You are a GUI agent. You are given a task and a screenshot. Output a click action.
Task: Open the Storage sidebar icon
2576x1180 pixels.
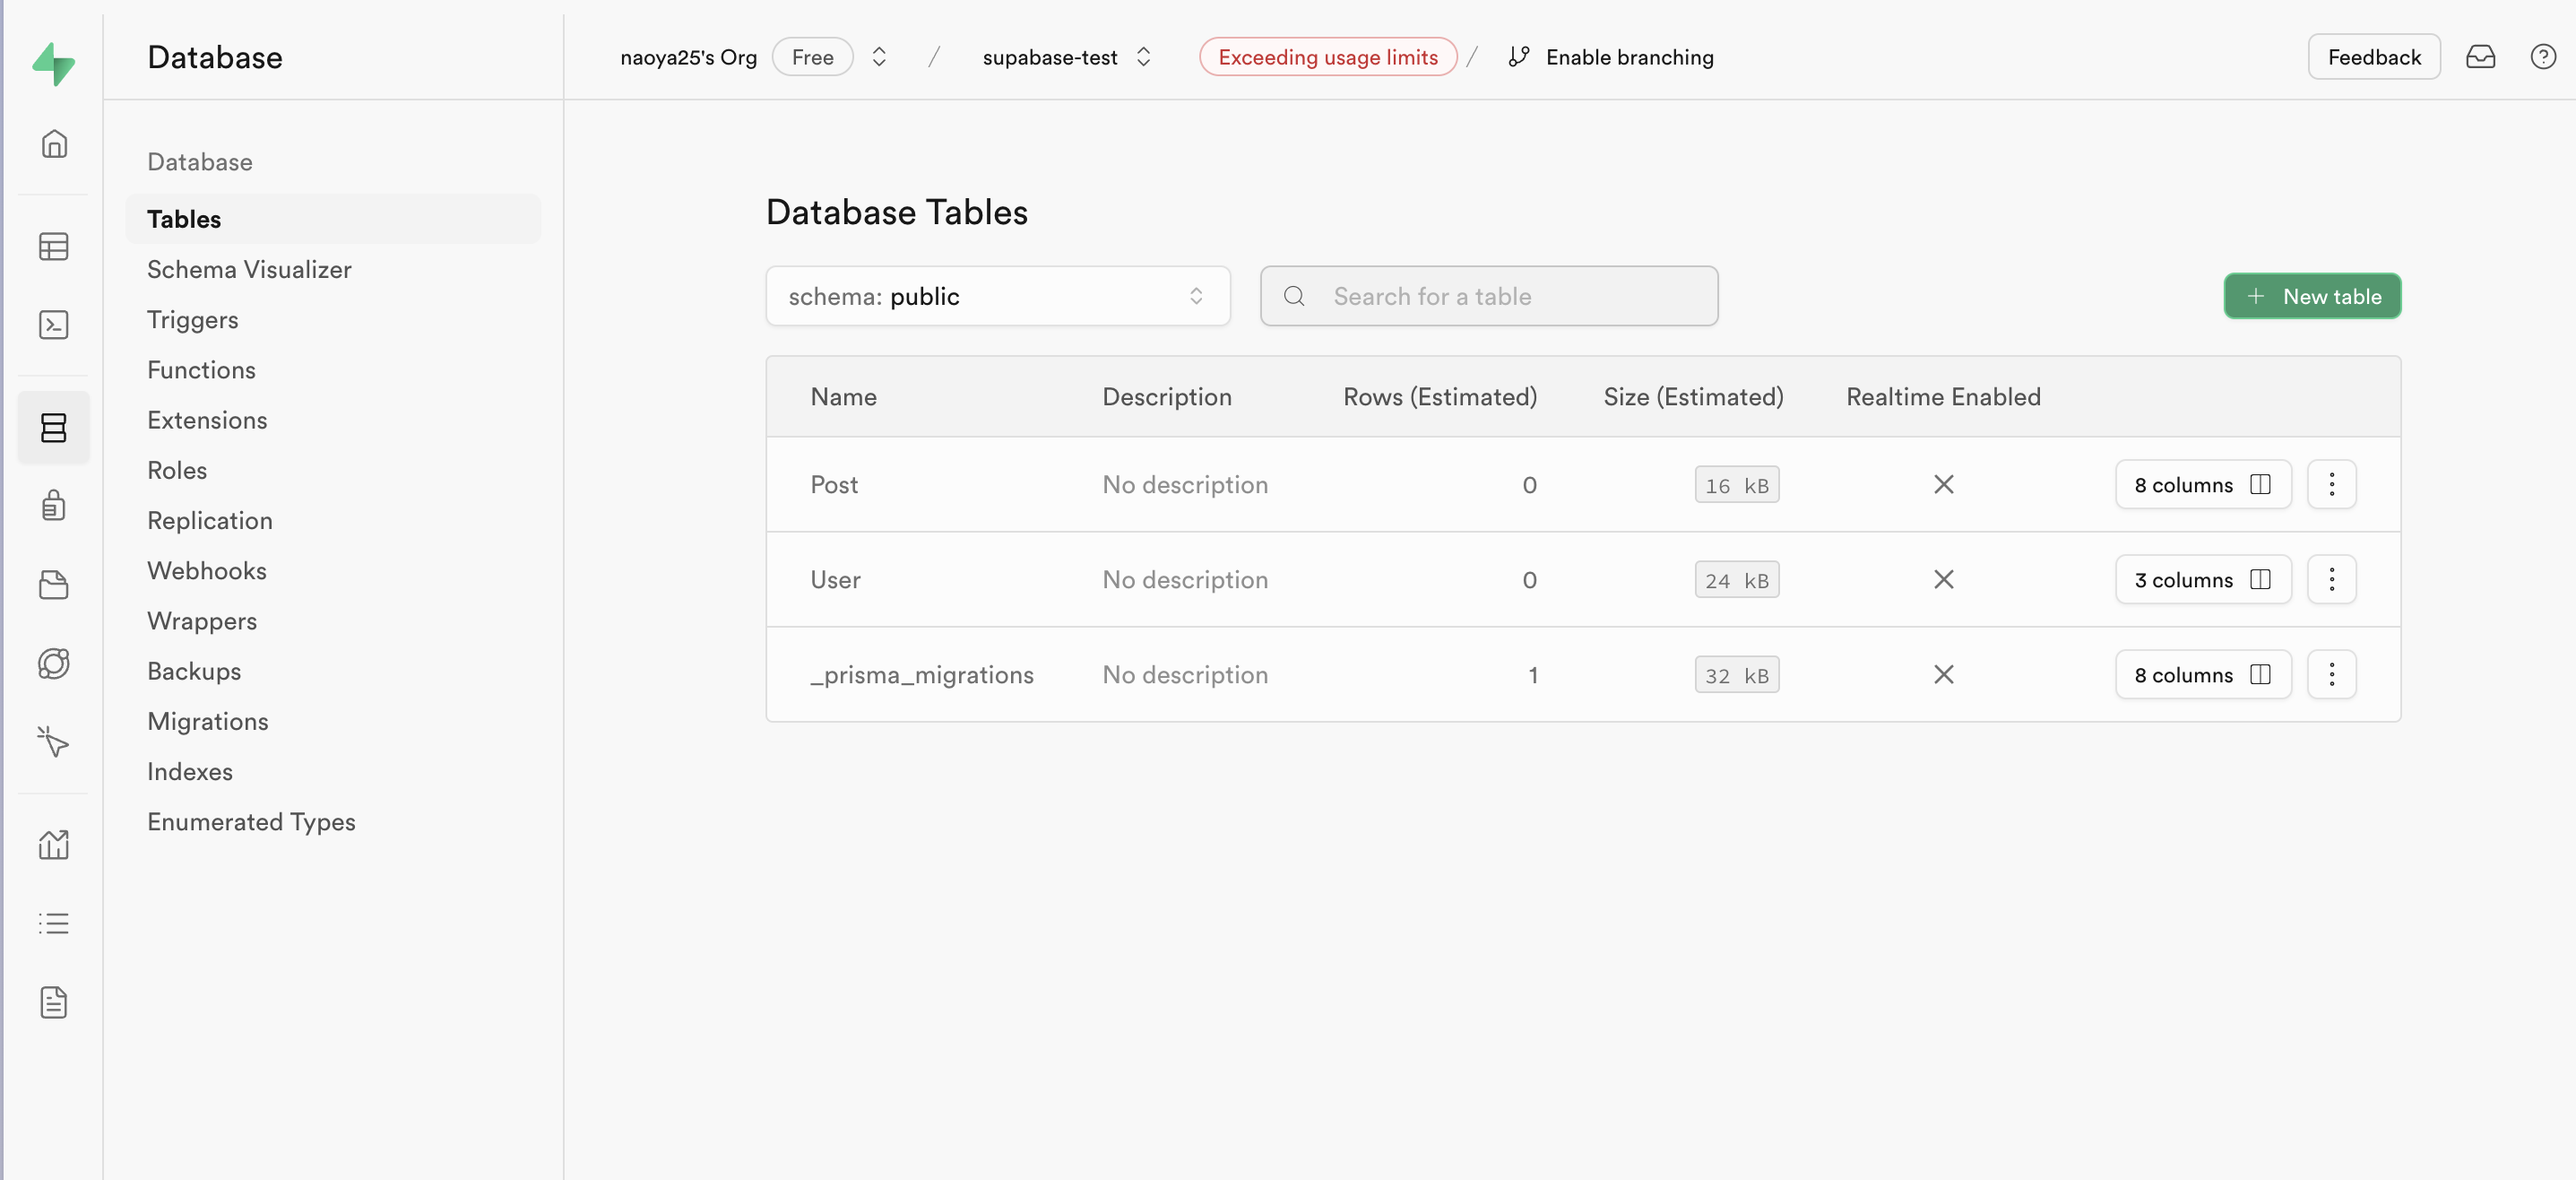pyautogui.click(x=53, y=585)
